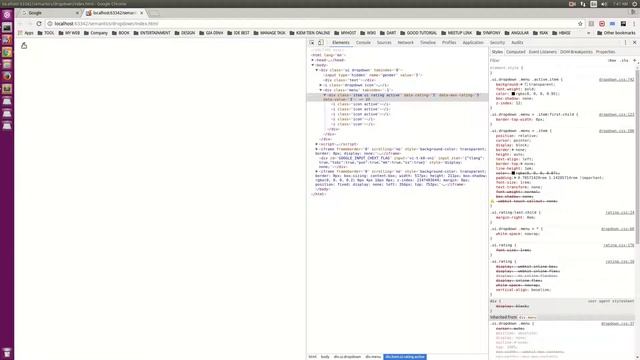
Task: Click the blue extension icon in Chrome toolbar
Action: coord(612,24)
